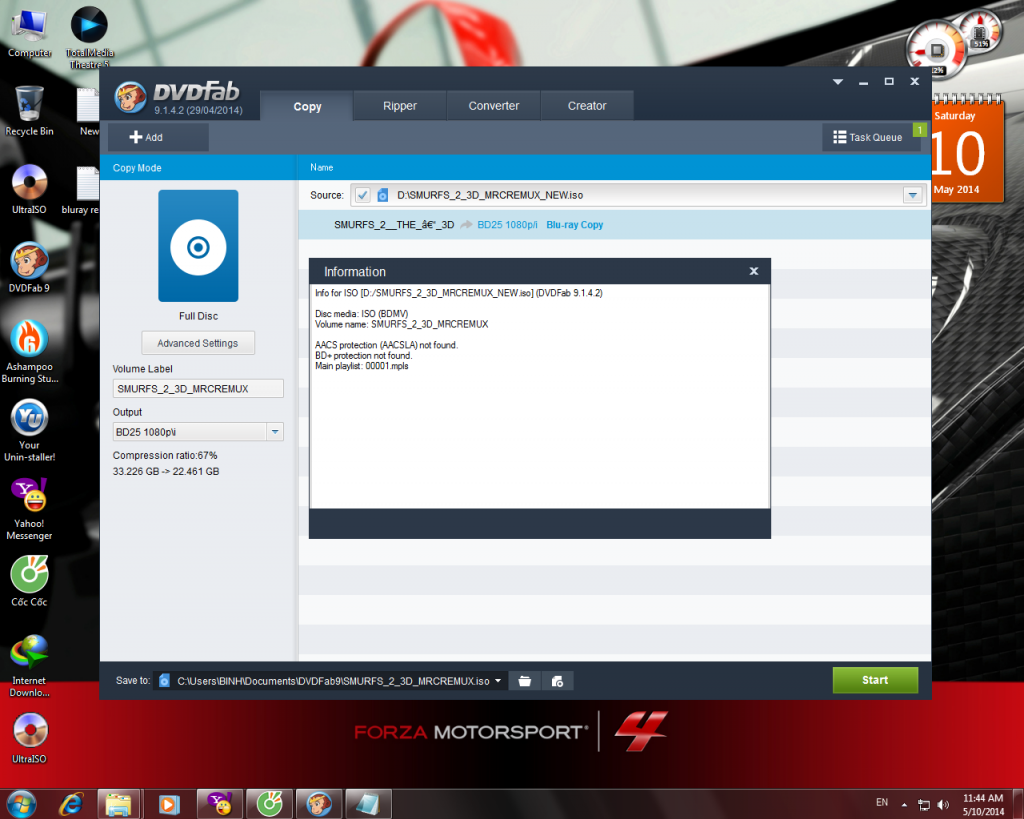Open the Windows Start menu orb
The height and width of the screenshot is (819, 1024).
(x=21, y=803)
